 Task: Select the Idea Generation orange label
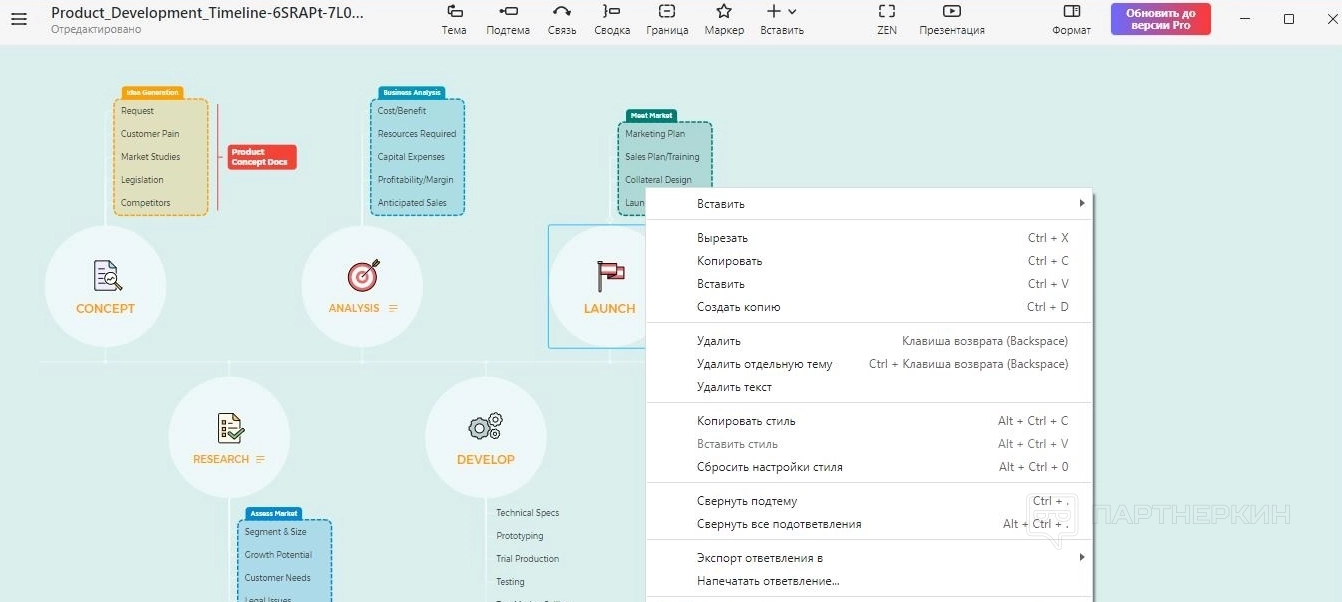153,92
